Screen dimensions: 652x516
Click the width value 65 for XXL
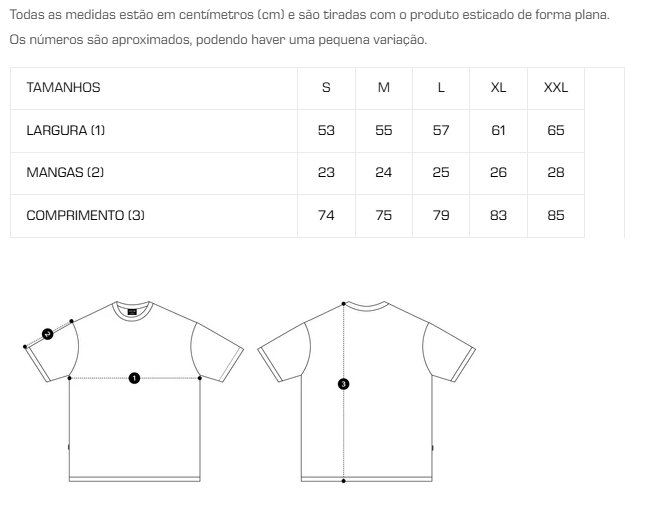click(556, 131)
